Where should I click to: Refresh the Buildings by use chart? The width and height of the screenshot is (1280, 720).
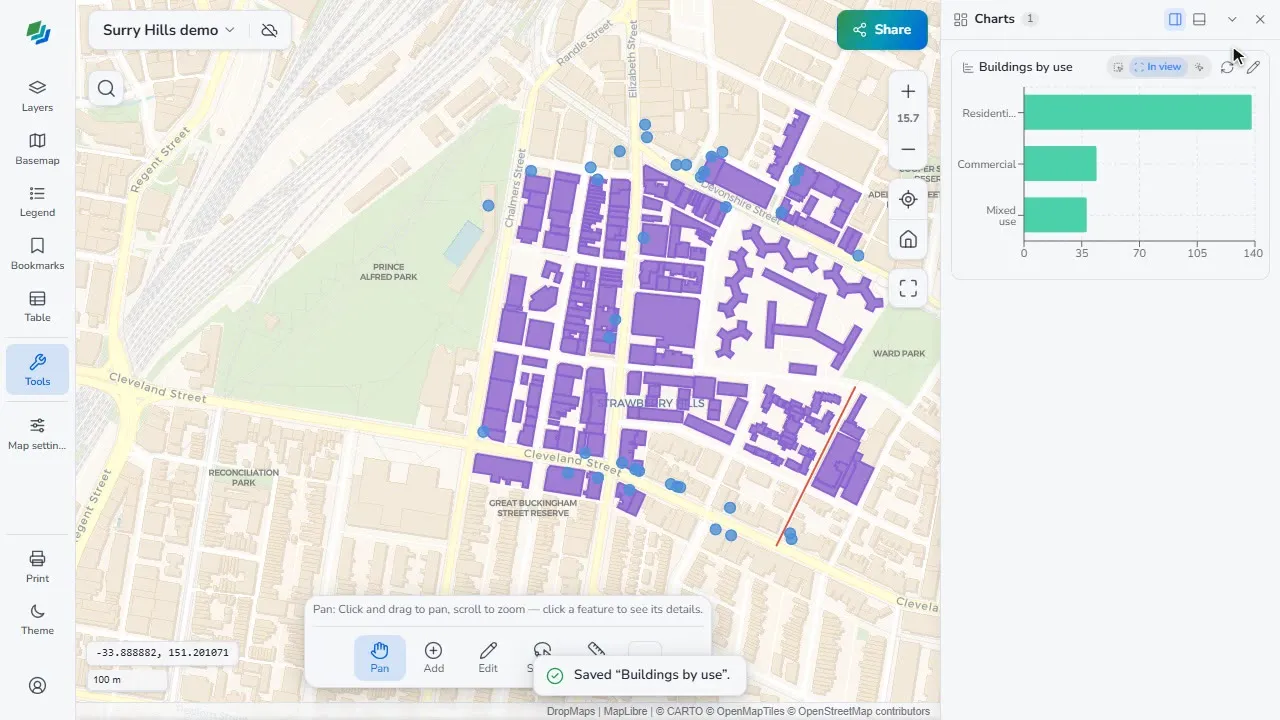[x=1227, y=67]
